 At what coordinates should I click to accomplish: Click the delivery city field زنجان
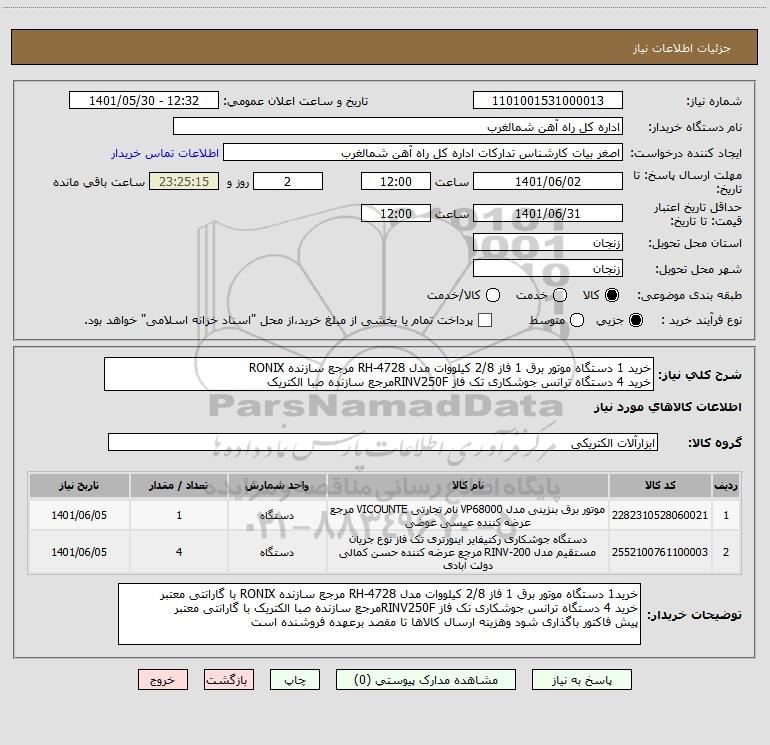click(x=548, y=268)
